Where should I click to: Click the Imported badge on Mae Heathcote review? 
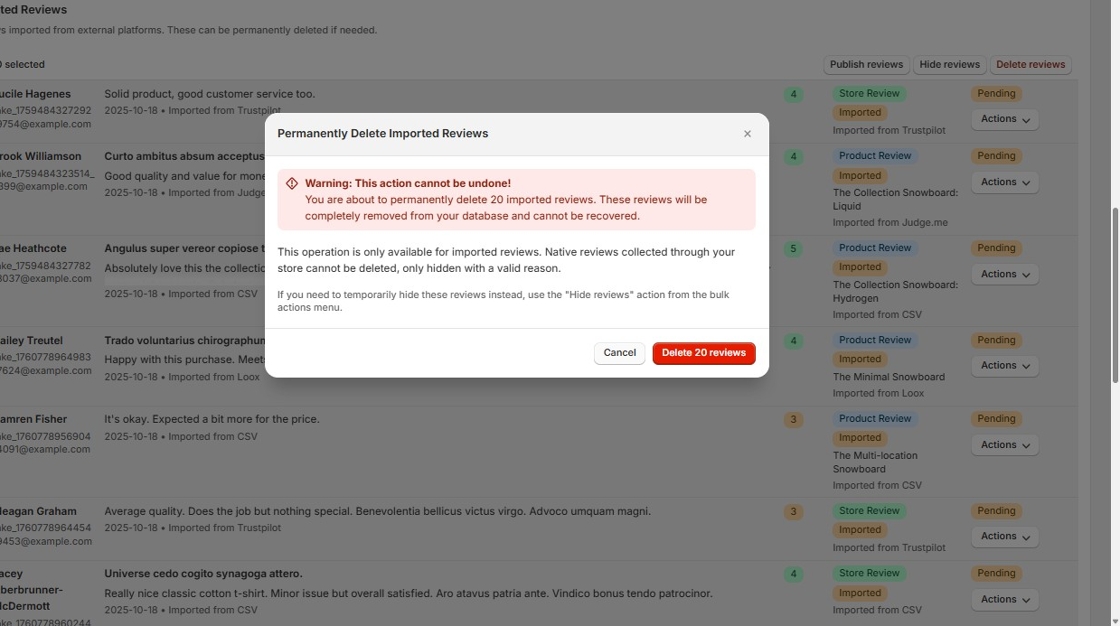tap(860, 267)
